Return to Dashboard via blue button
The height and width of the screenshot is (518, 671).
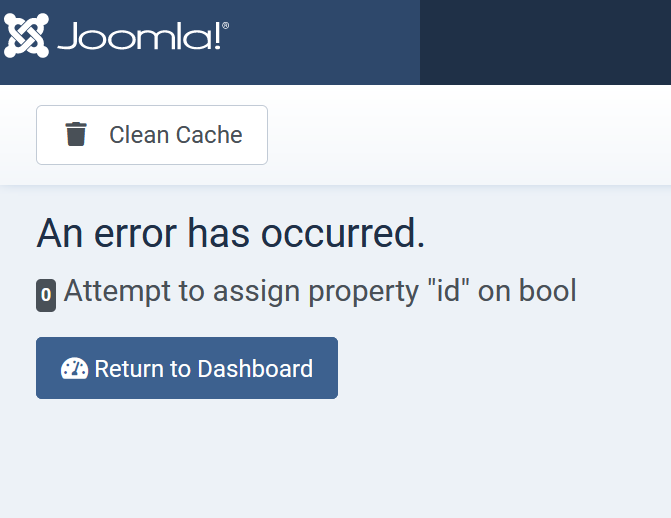pyautogui.click(x=187, y=368)
